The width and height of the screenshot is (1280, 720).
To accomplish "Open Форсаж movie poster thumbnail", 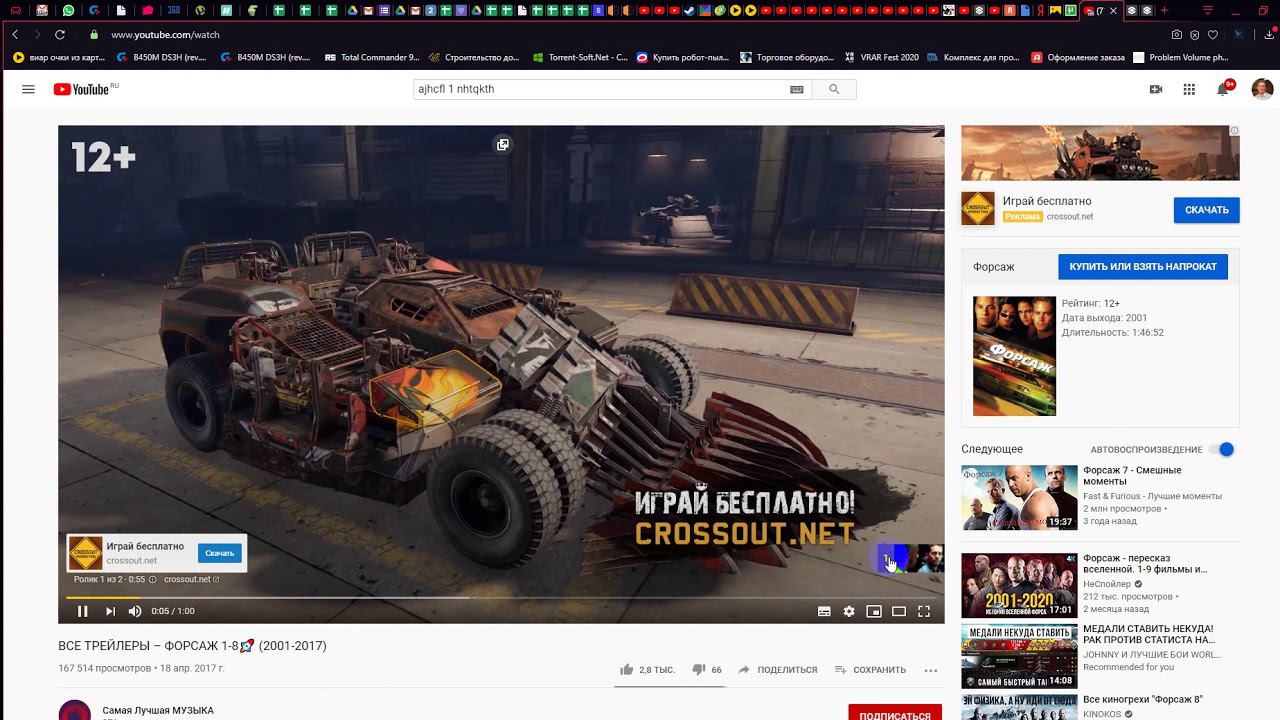I will (1014, 356).
